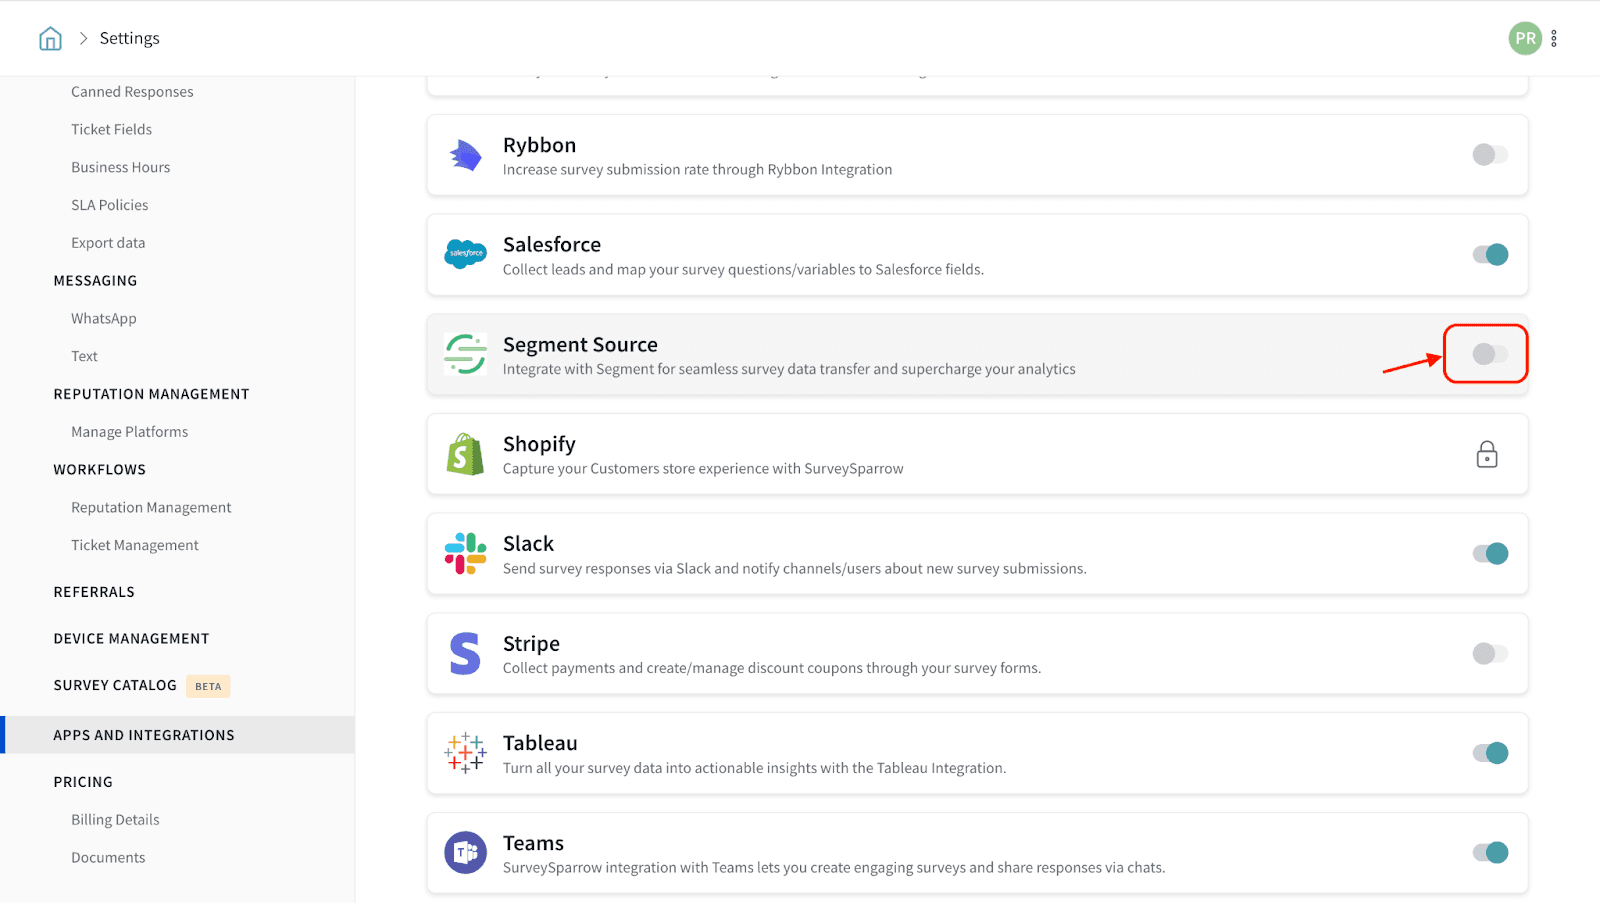
Task: Click the Shopify lock icon
Action: click(1486, 455)
